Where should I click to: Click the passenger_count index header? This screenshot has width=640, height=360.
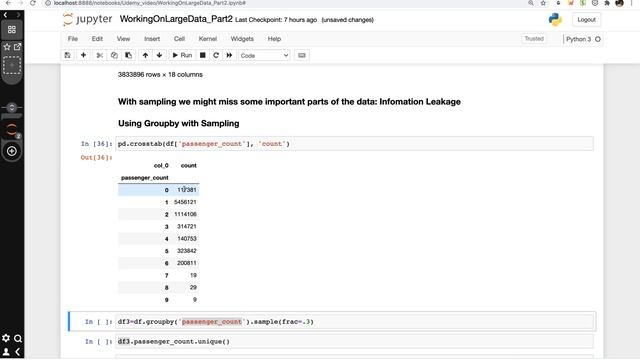[x=144, y=178]
